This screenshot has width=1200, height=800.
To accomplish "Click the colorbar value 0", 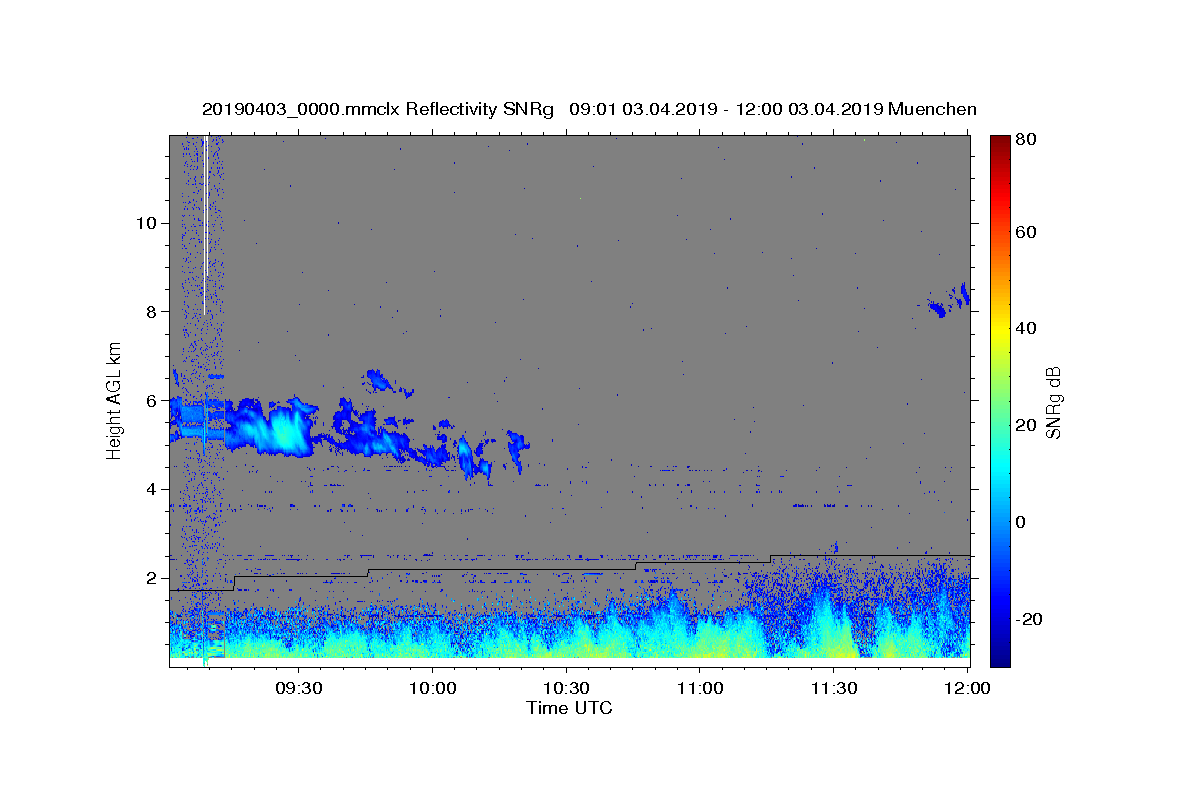I will tap(1021, 522).
